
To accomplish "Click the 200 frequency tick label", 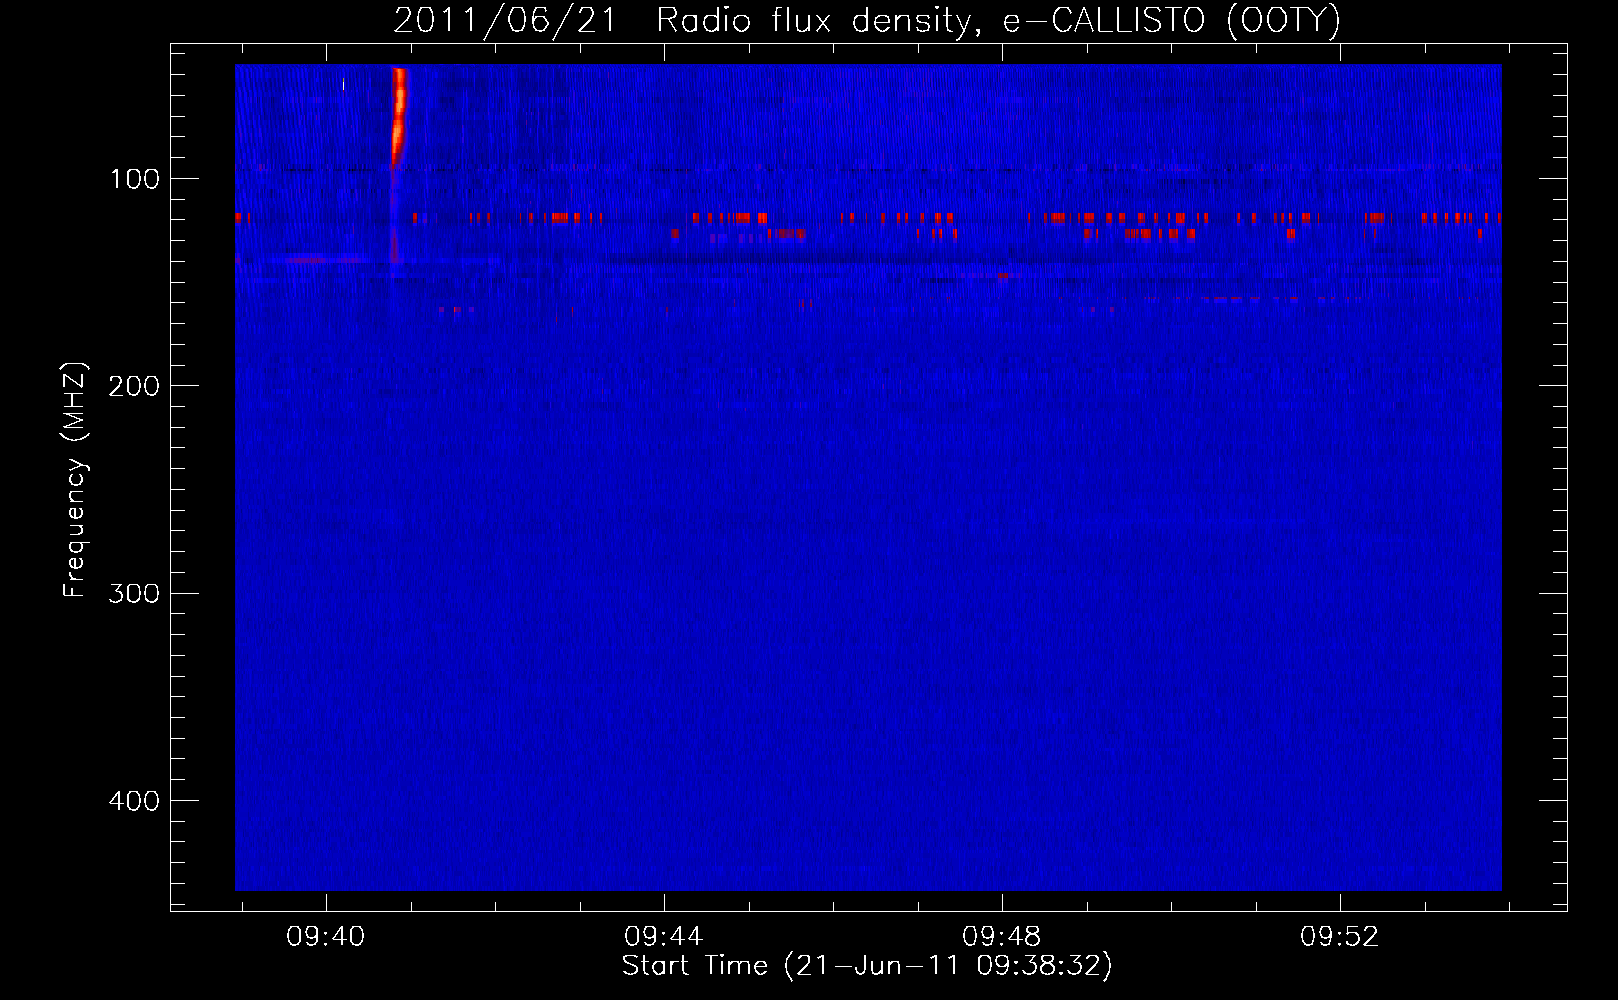I will click(x=134, y=386).
